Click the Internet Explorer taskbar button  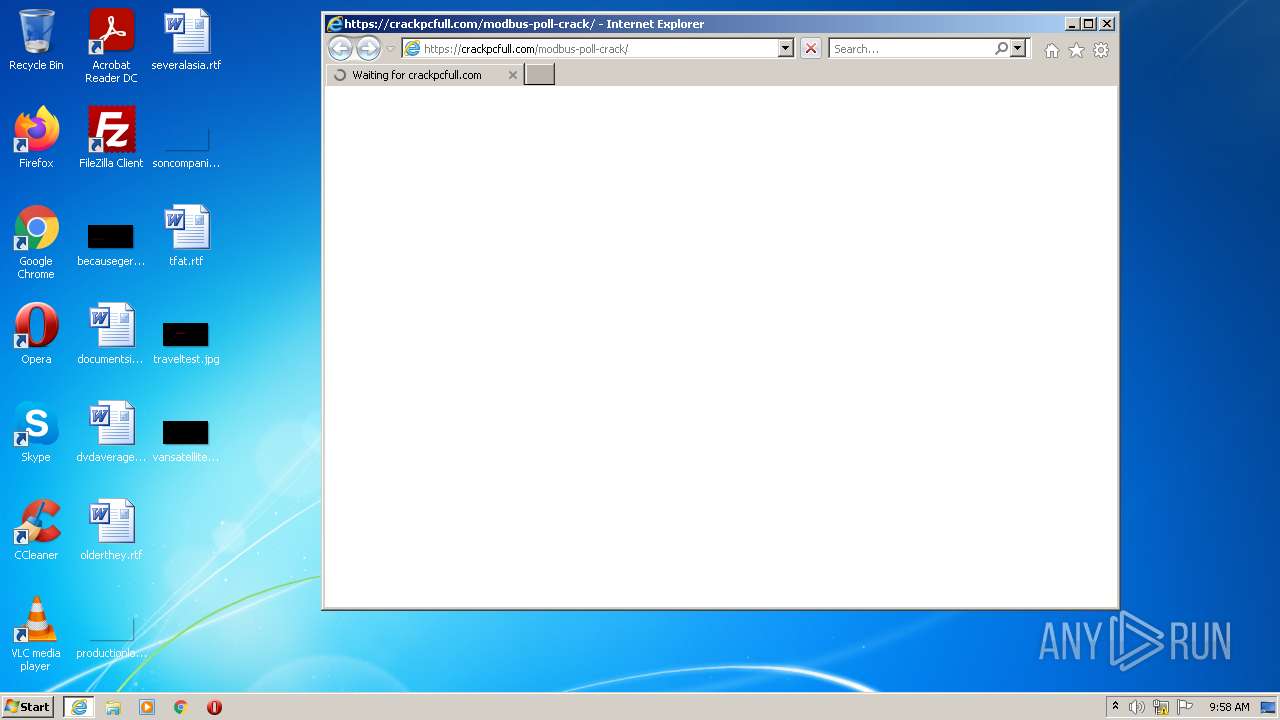(79, 707)
